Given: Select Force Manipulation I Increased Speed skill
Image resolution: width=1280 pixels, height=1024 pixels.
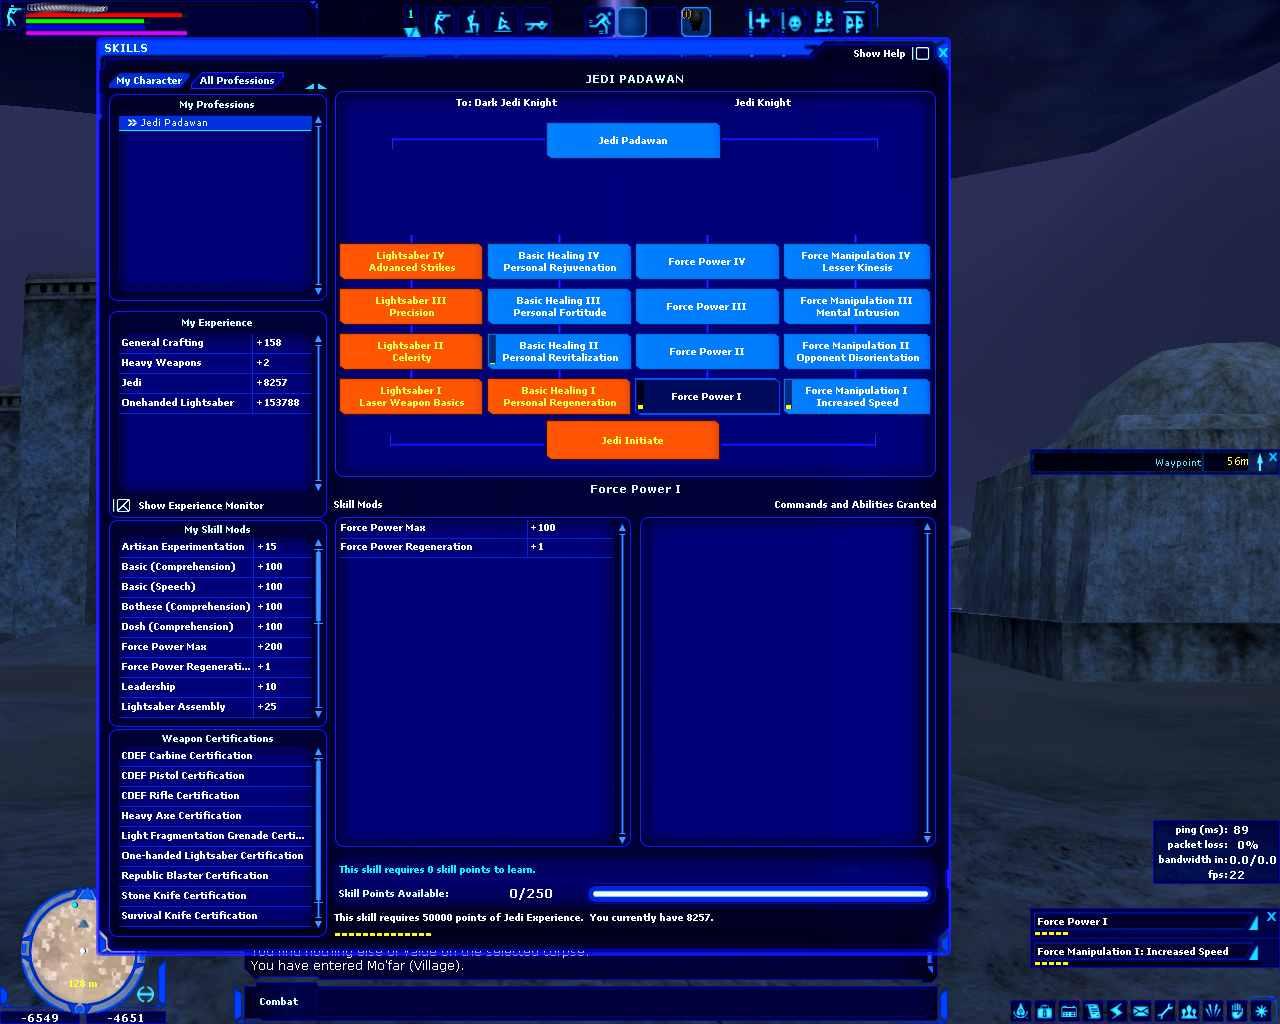Looking at the screenshot, I should 857,397.
